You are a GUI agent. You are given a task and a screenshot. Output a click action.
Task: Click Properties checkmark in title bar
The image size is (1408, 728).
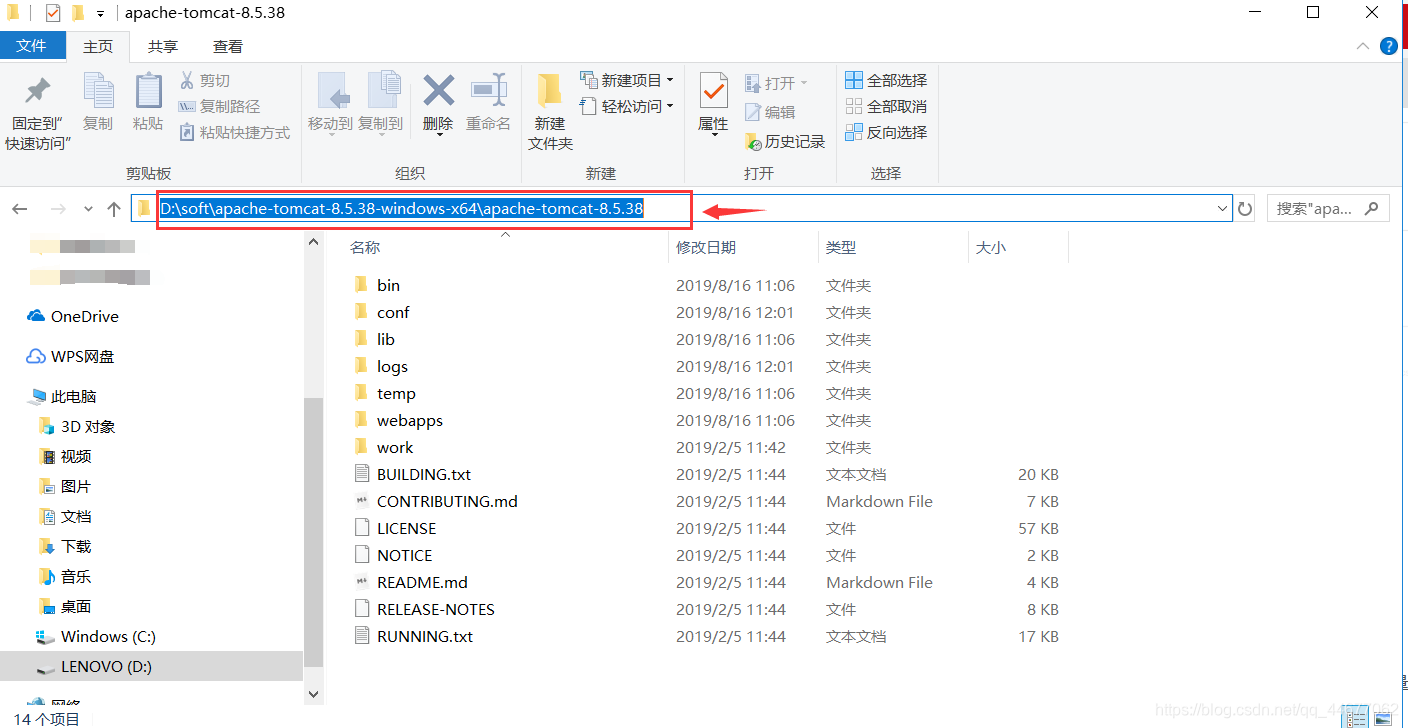(x=53, y=13)
